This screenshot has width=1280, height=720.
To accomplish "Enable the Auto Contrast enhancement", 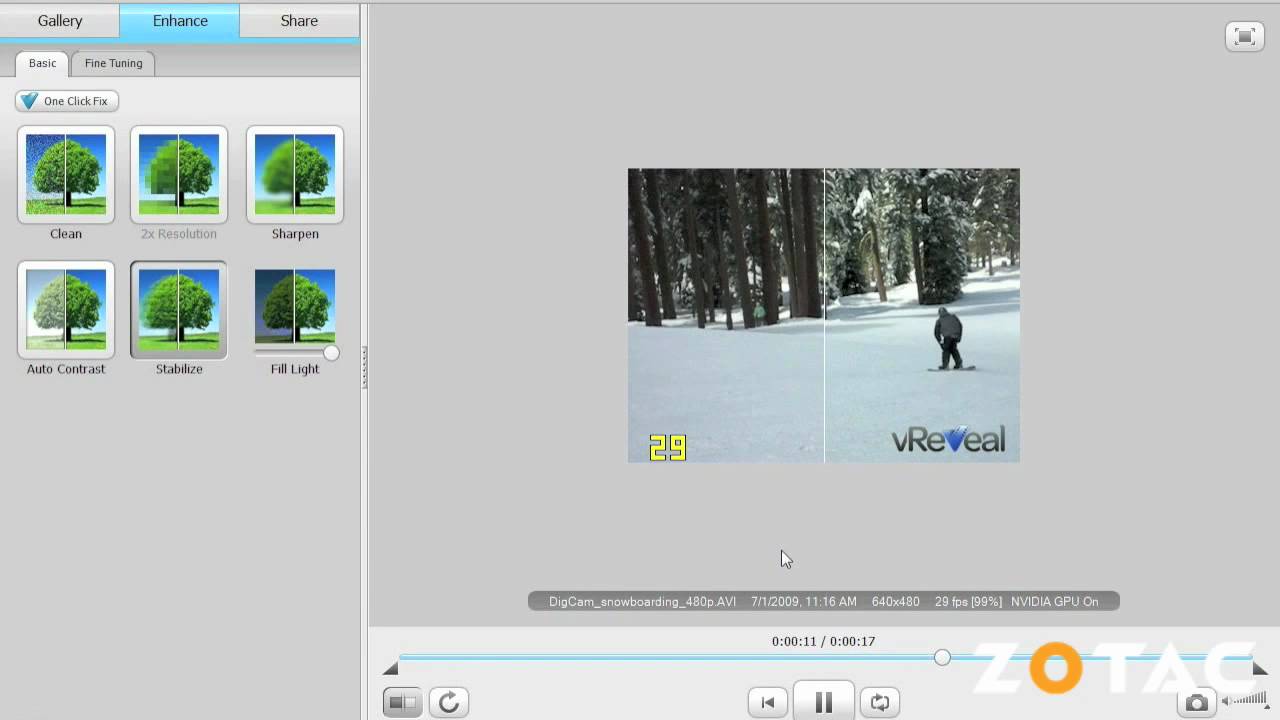I will pos(66,310).
